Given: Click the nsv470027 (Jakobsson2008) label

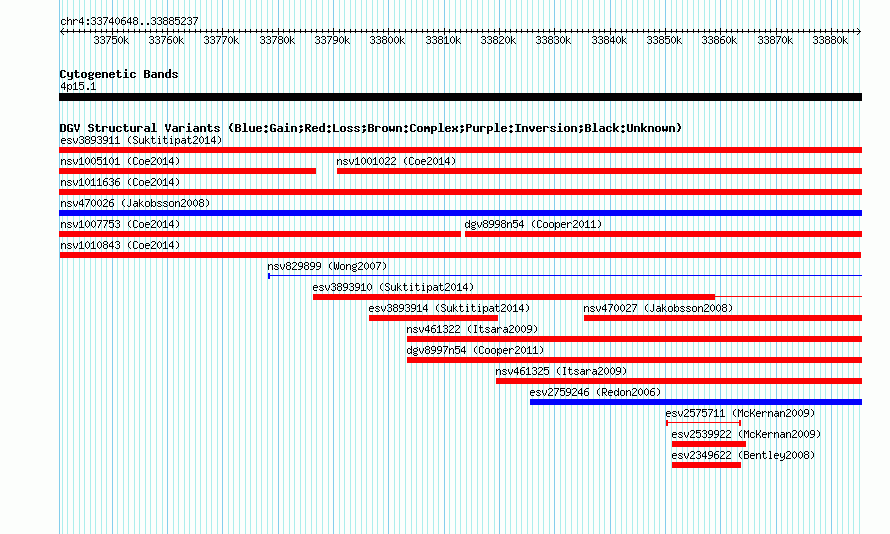Looking at the screenshot, I should [658, 308].
